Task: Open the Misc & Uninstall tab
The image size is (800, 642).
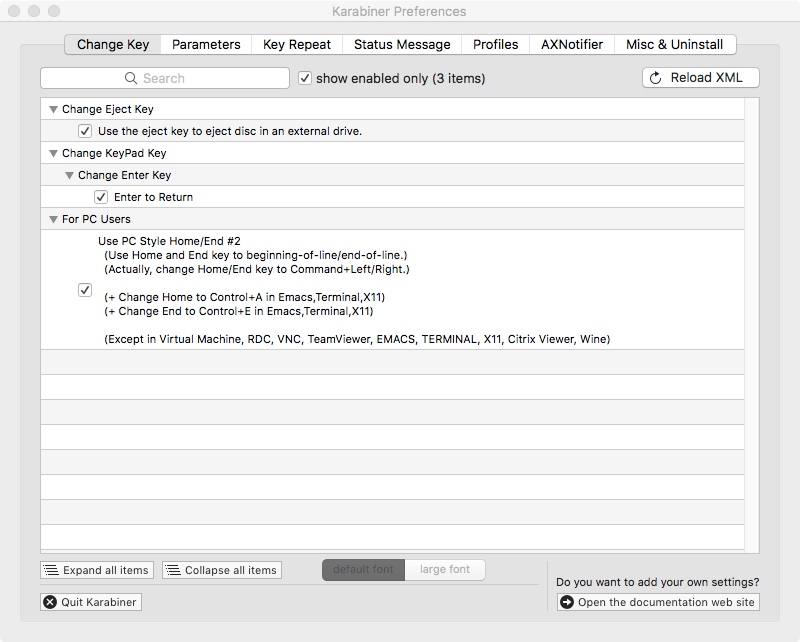Action: point(674,44)
